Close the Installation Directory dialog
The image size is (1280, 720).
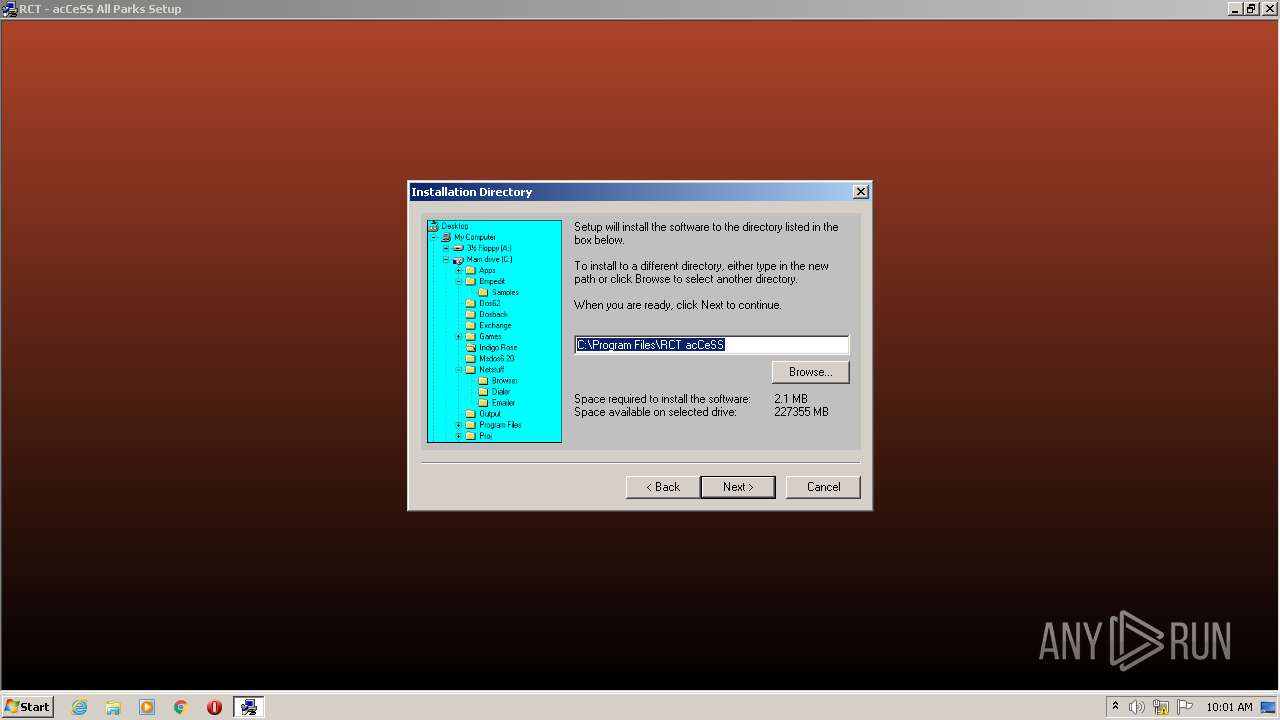[860, 192]
